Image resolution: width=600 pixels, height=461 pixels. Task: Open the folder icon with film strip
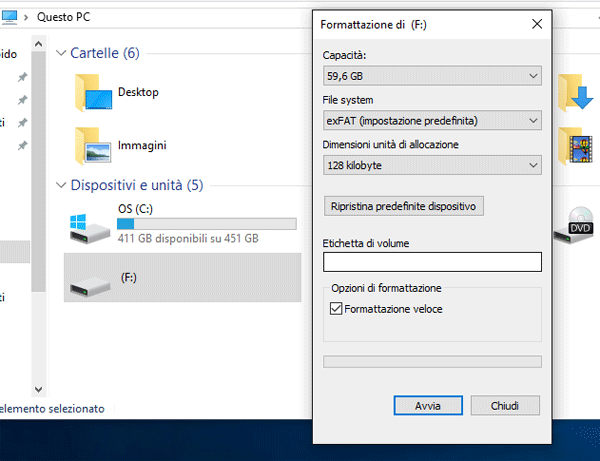click(578, 145)
